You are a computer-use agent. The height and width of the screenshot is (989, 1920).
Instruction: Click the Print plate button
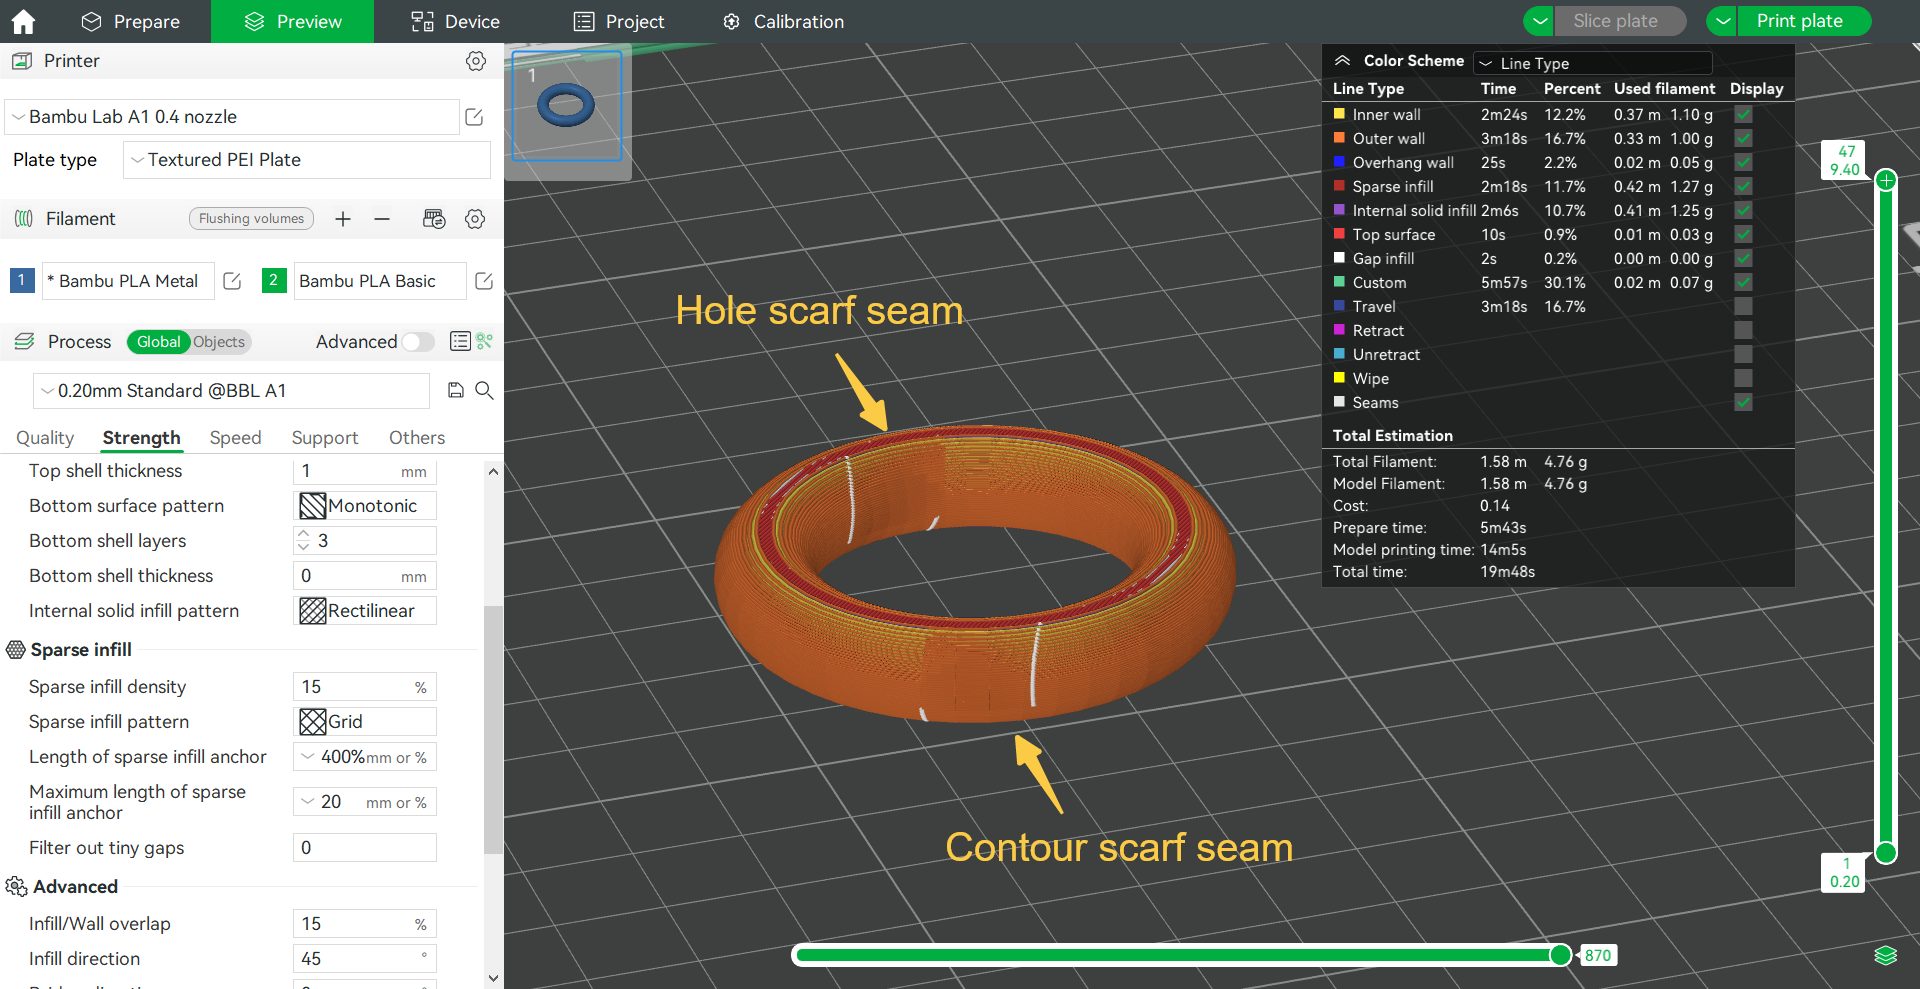[1799, 21]
